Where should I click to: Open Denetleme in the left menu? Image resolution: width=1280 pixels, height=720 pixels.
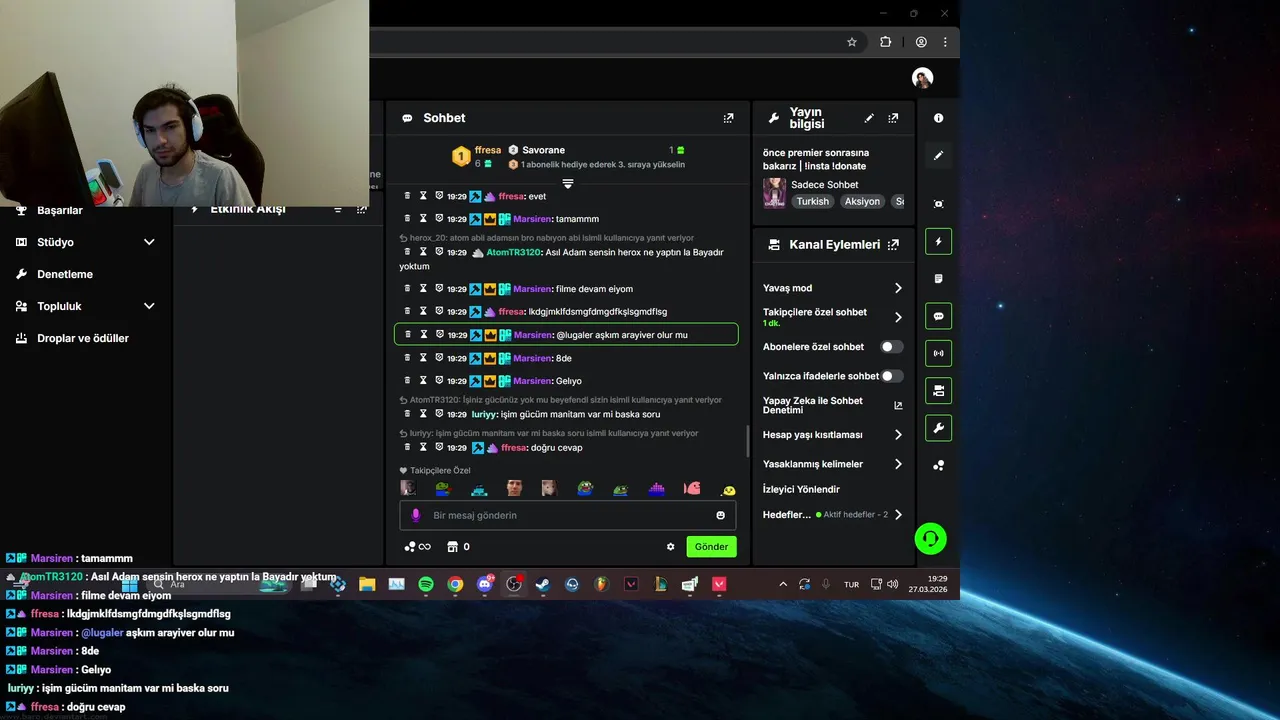tap(65, 274)
